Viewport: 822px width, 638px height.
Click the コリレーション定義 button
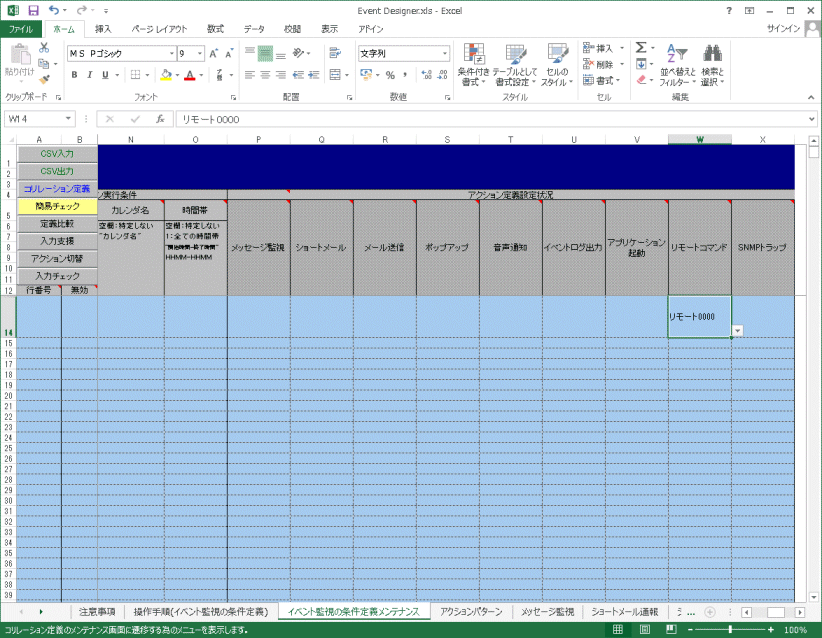pyautogui.click(x=57, y=189)
